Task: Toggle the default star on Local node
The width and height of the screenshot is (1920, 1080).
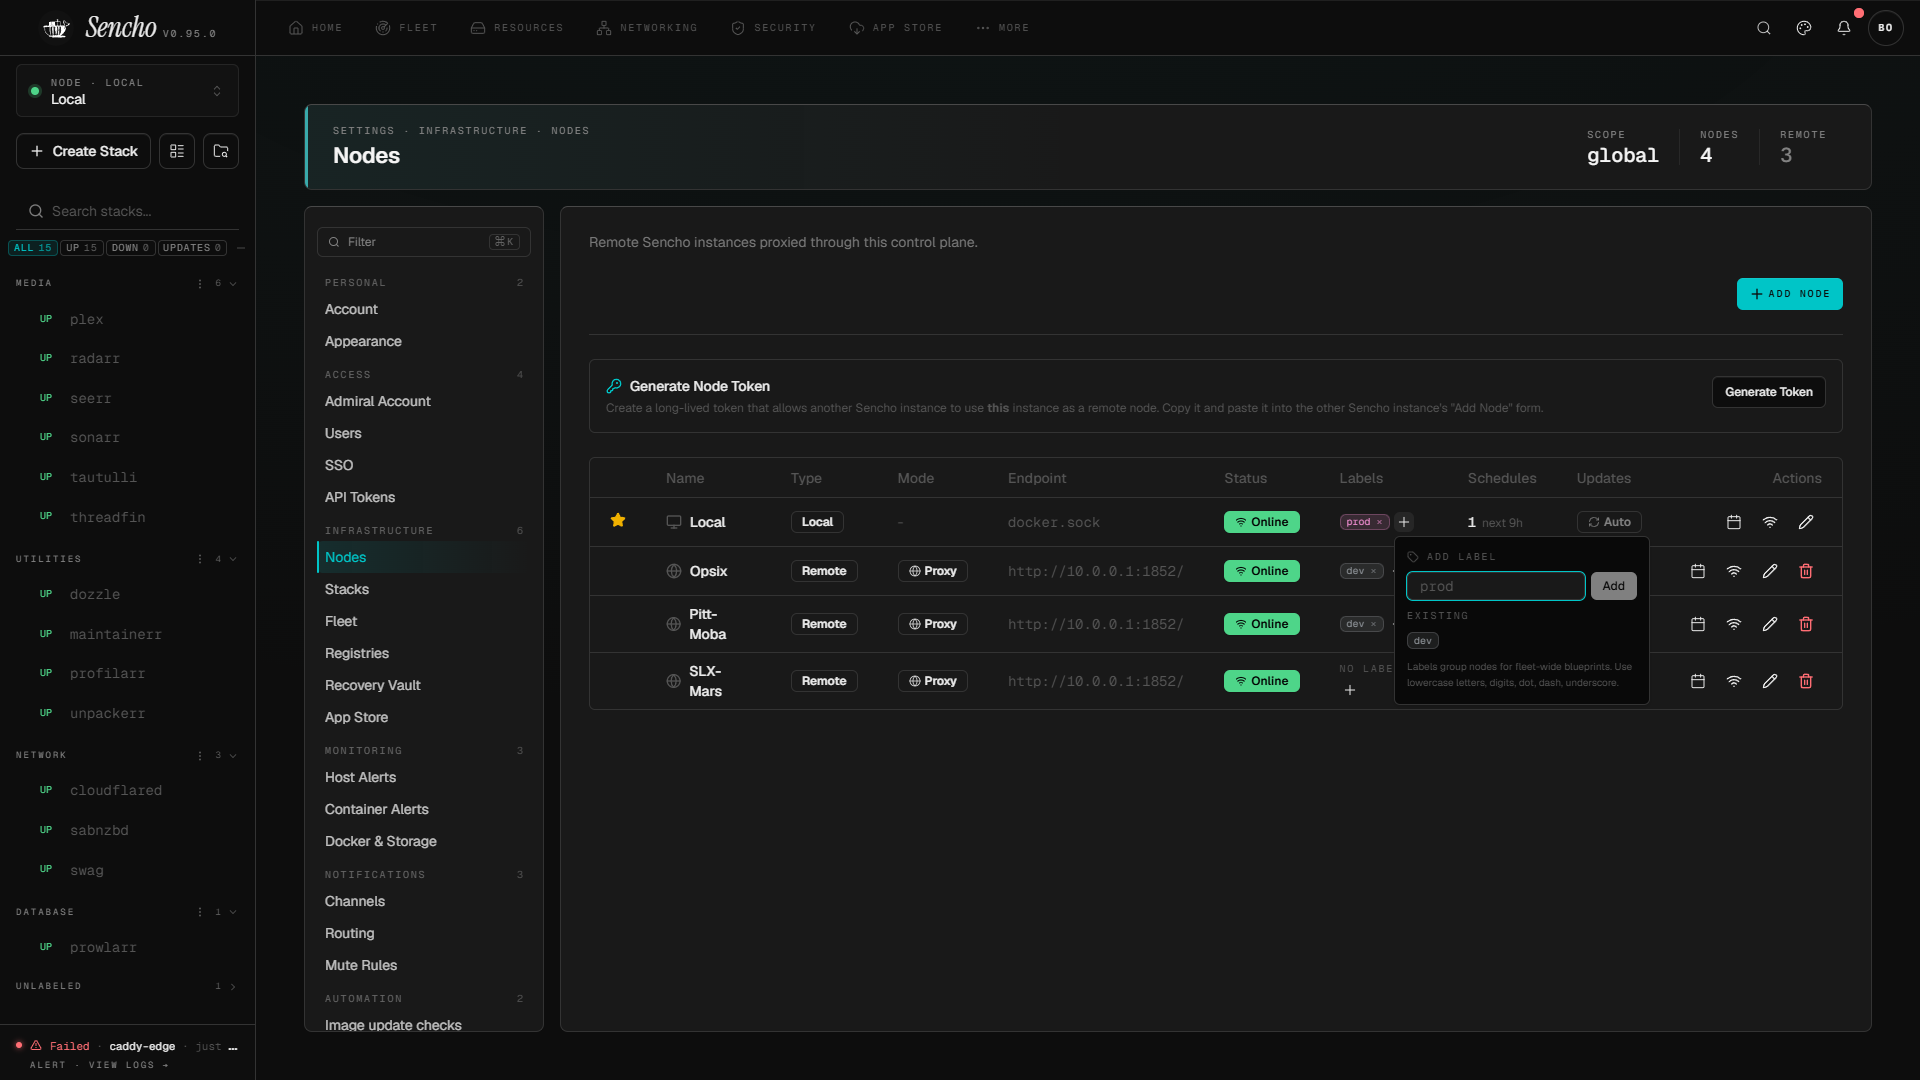Action: (618, 520)
